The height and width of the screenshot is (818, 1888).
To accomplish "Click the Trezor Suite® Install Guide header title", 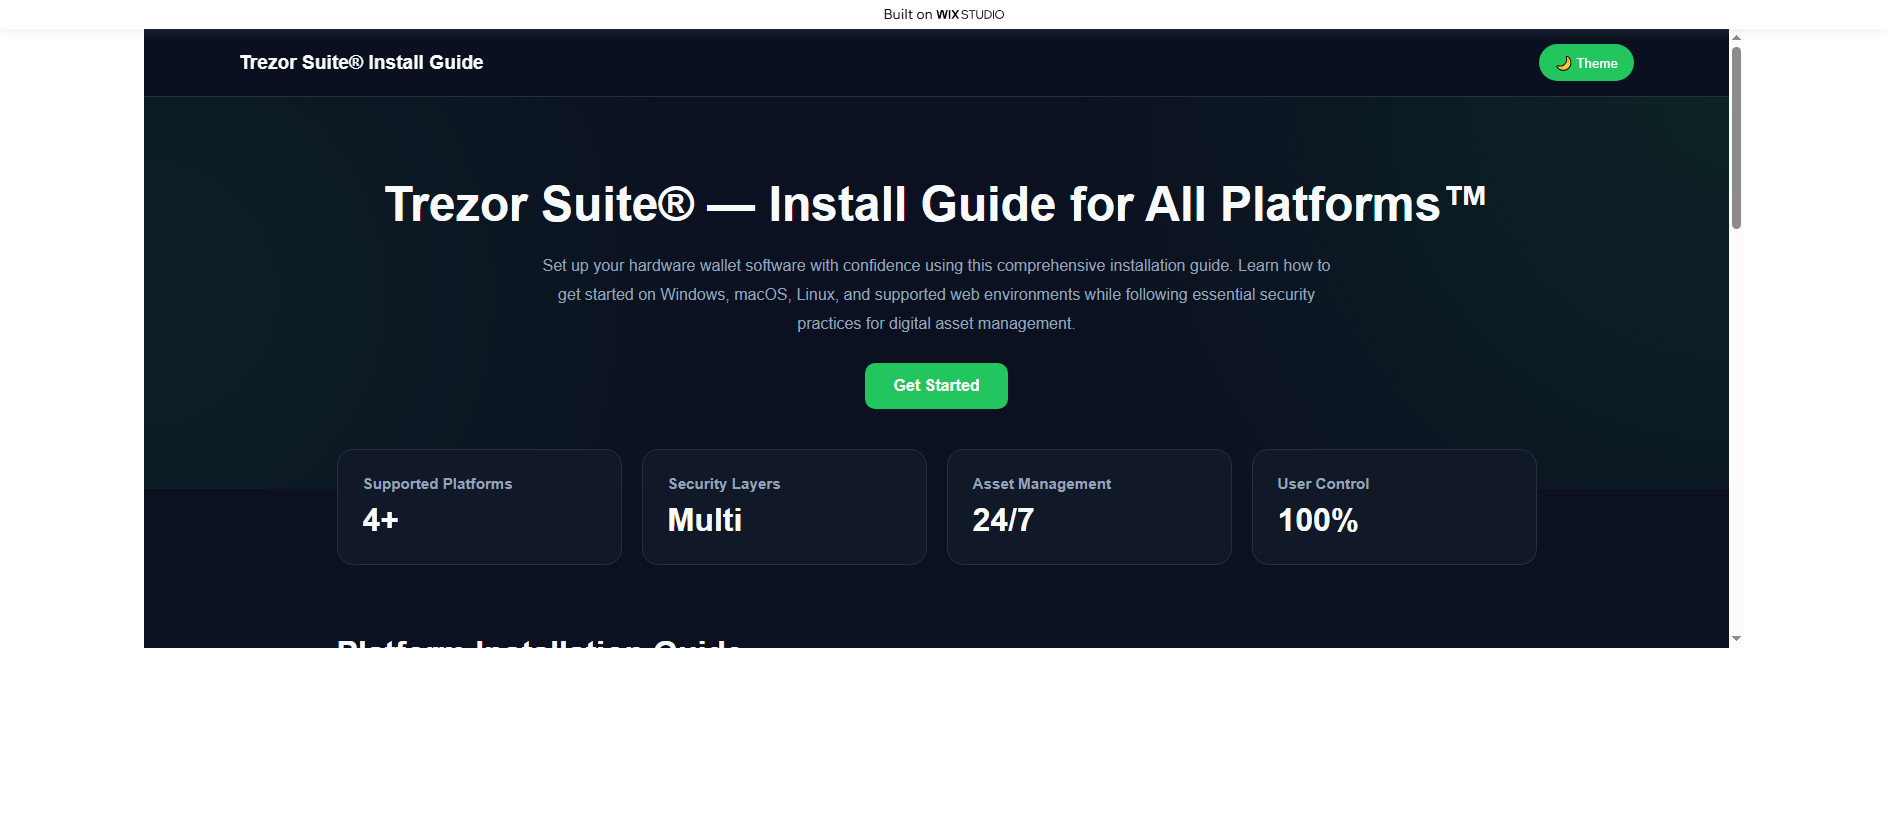I will [x=361, y=62].
